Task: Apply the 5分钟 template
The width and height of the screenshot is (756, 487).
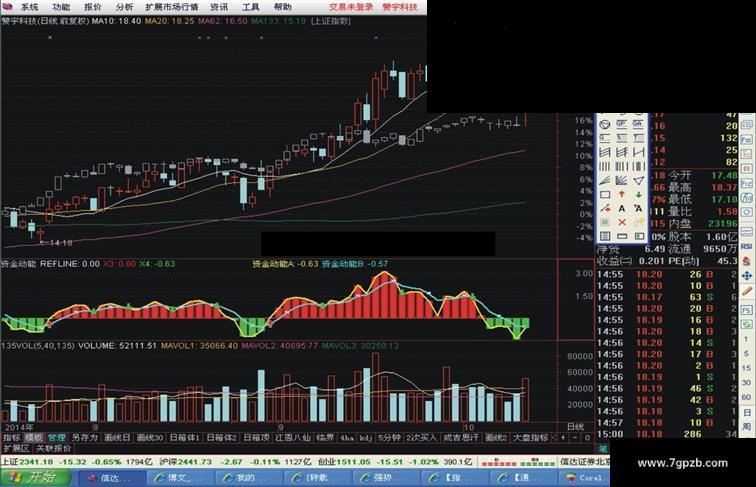Action: pyautogui.click(x=389, y=437)
